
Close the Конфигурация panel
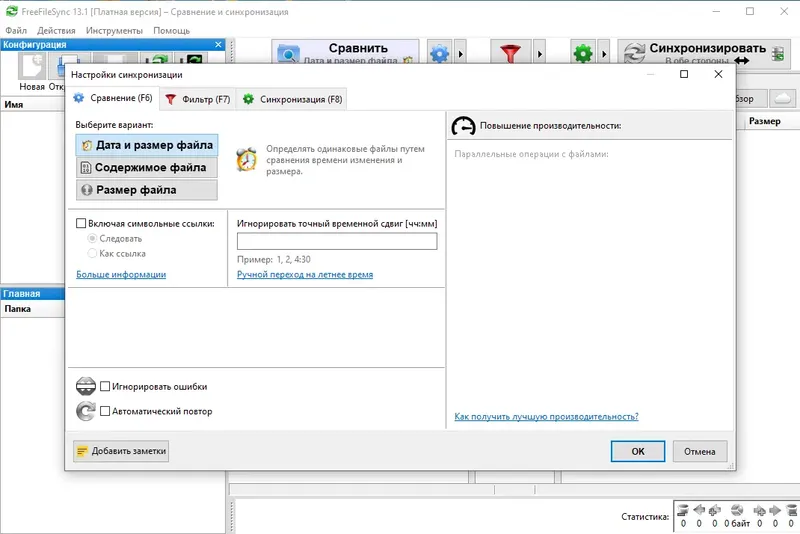(218, 45)
